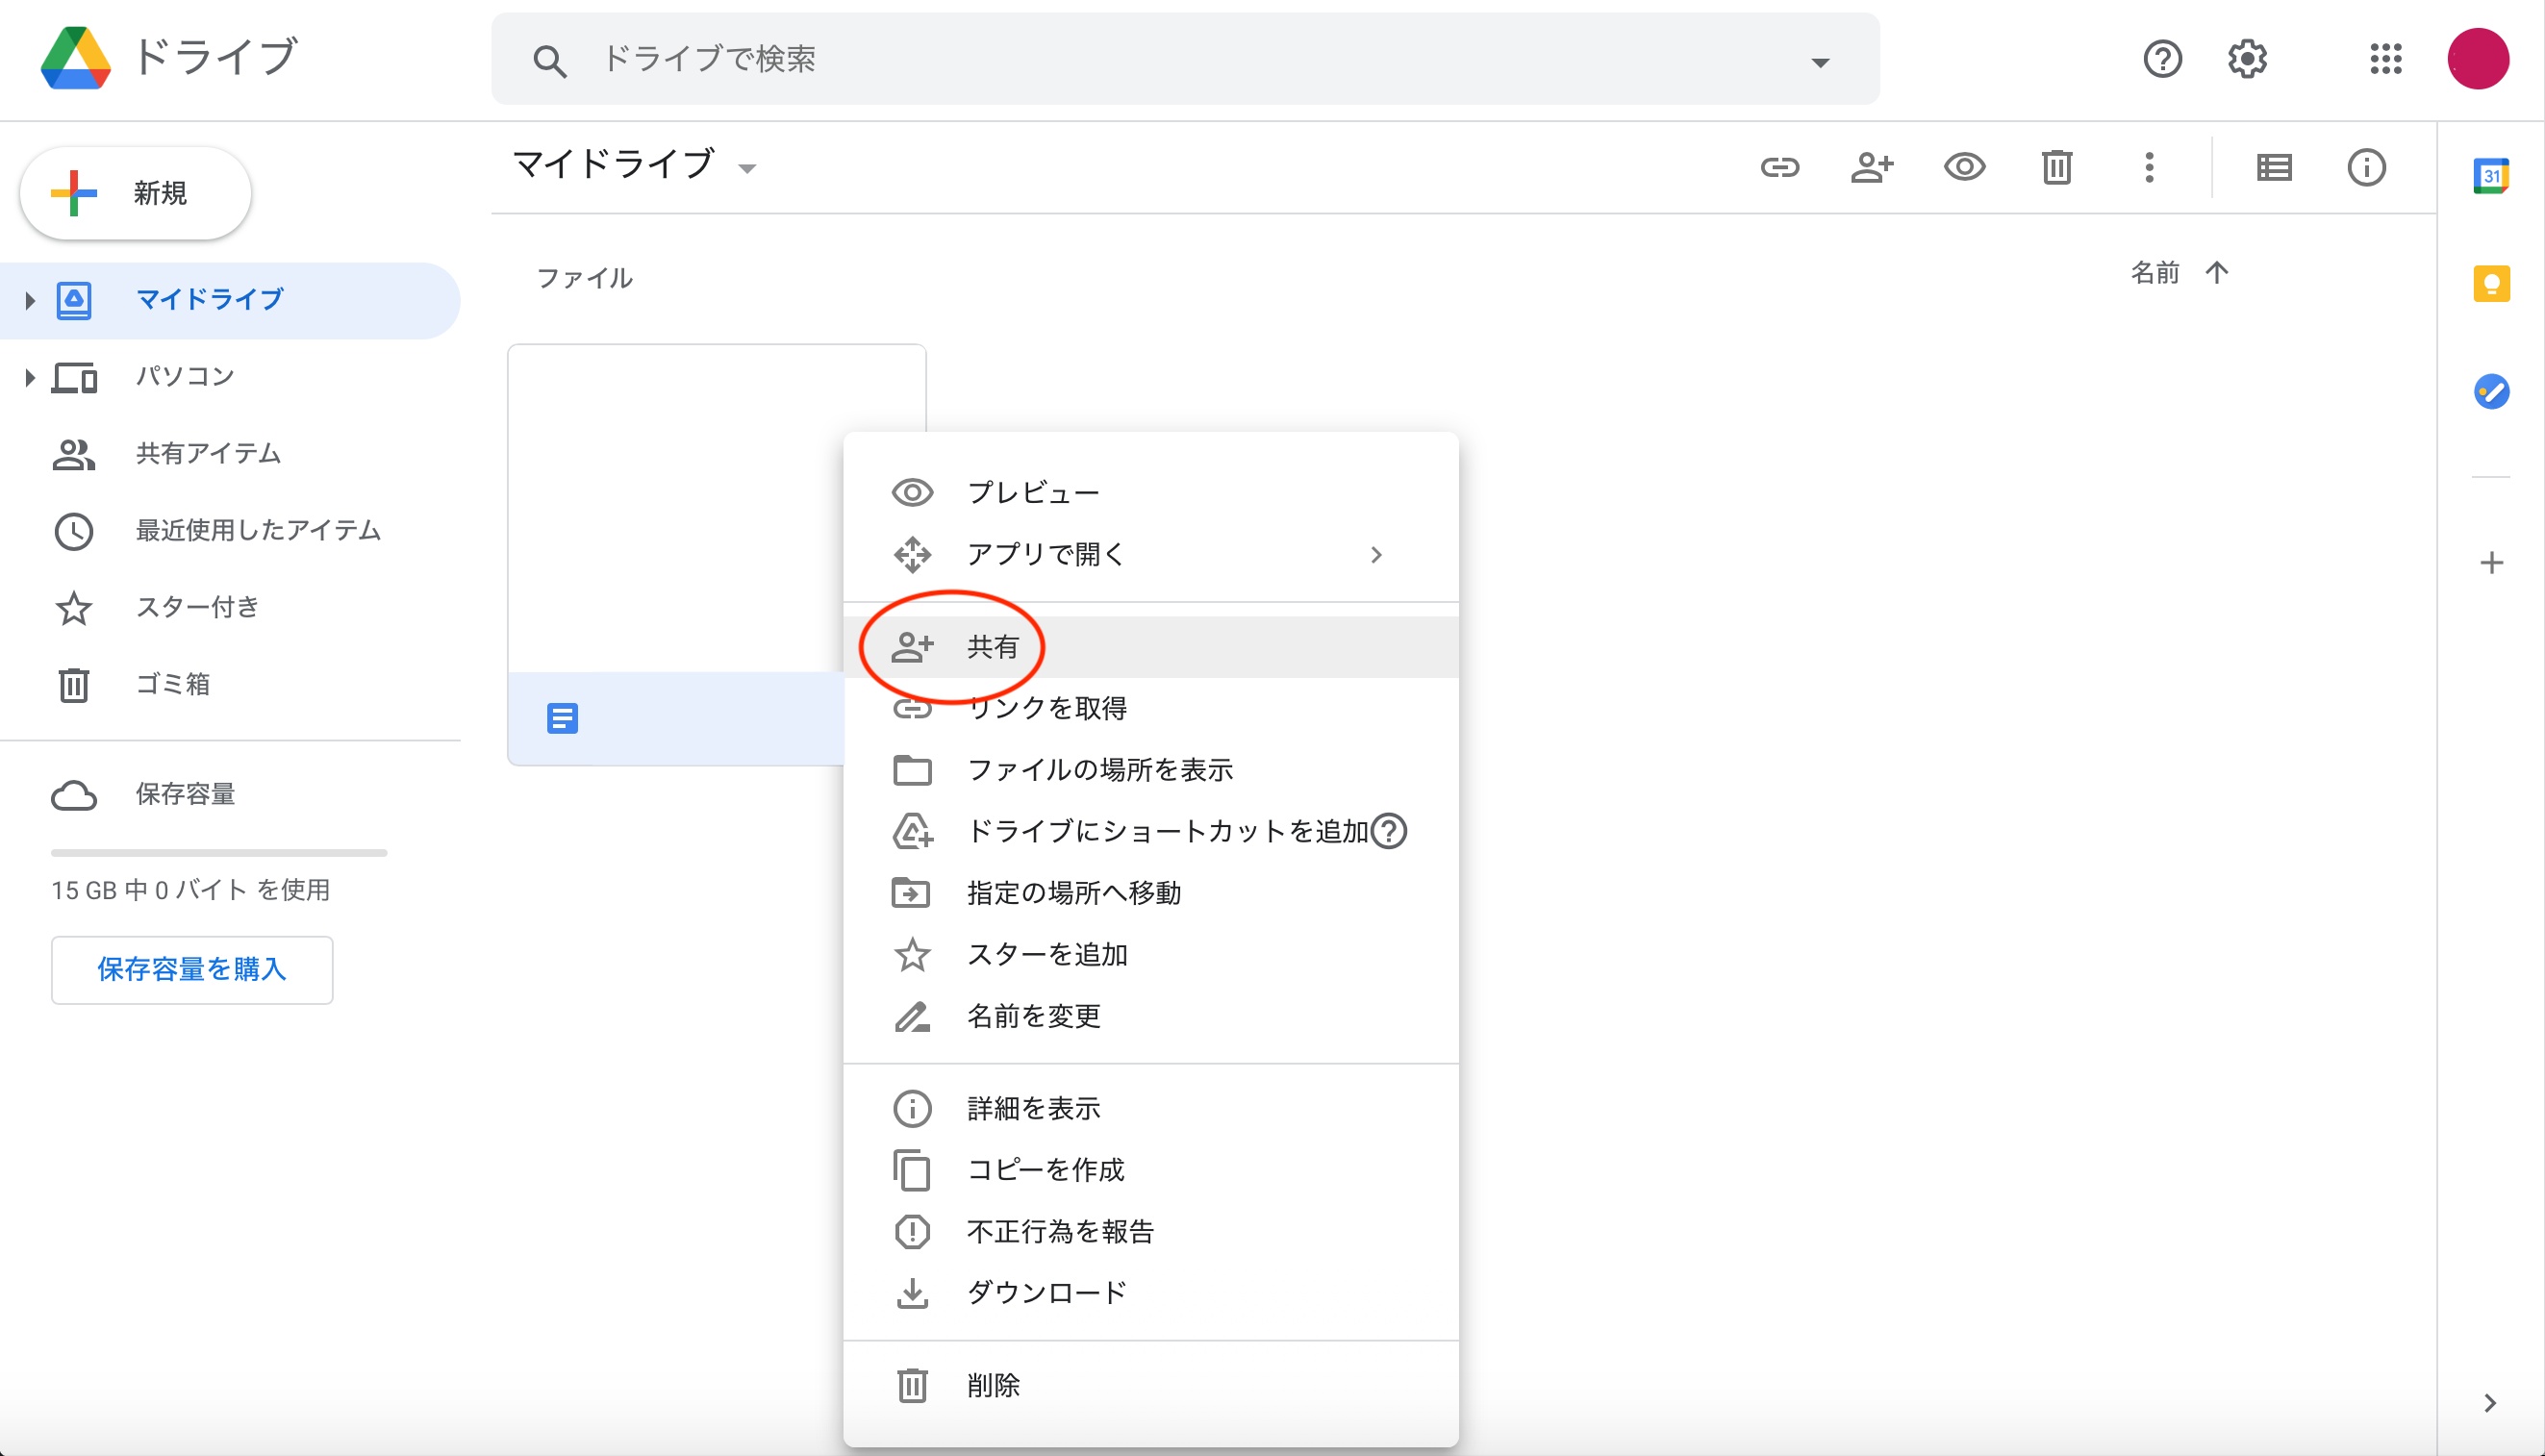
Task: Reverse sort direction arrow next to 名前
Action: point(2216,272)
